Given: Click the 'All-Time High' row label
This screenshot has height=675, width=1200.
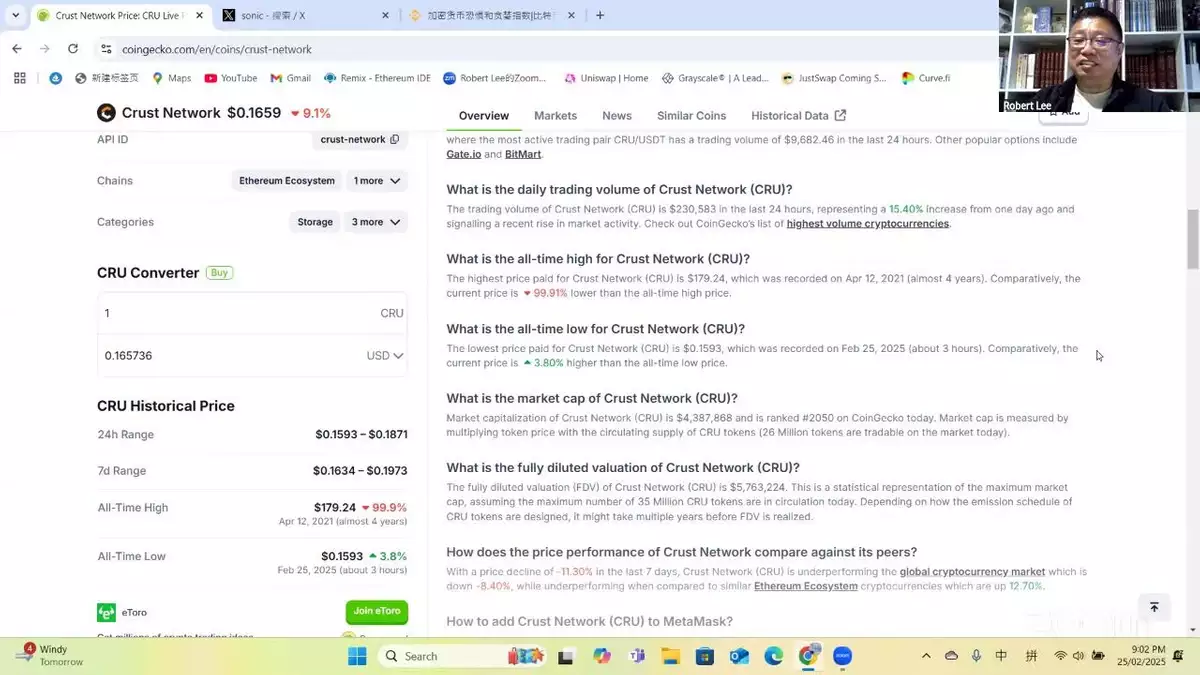Looking at the screenshot, I should (133, 508).
